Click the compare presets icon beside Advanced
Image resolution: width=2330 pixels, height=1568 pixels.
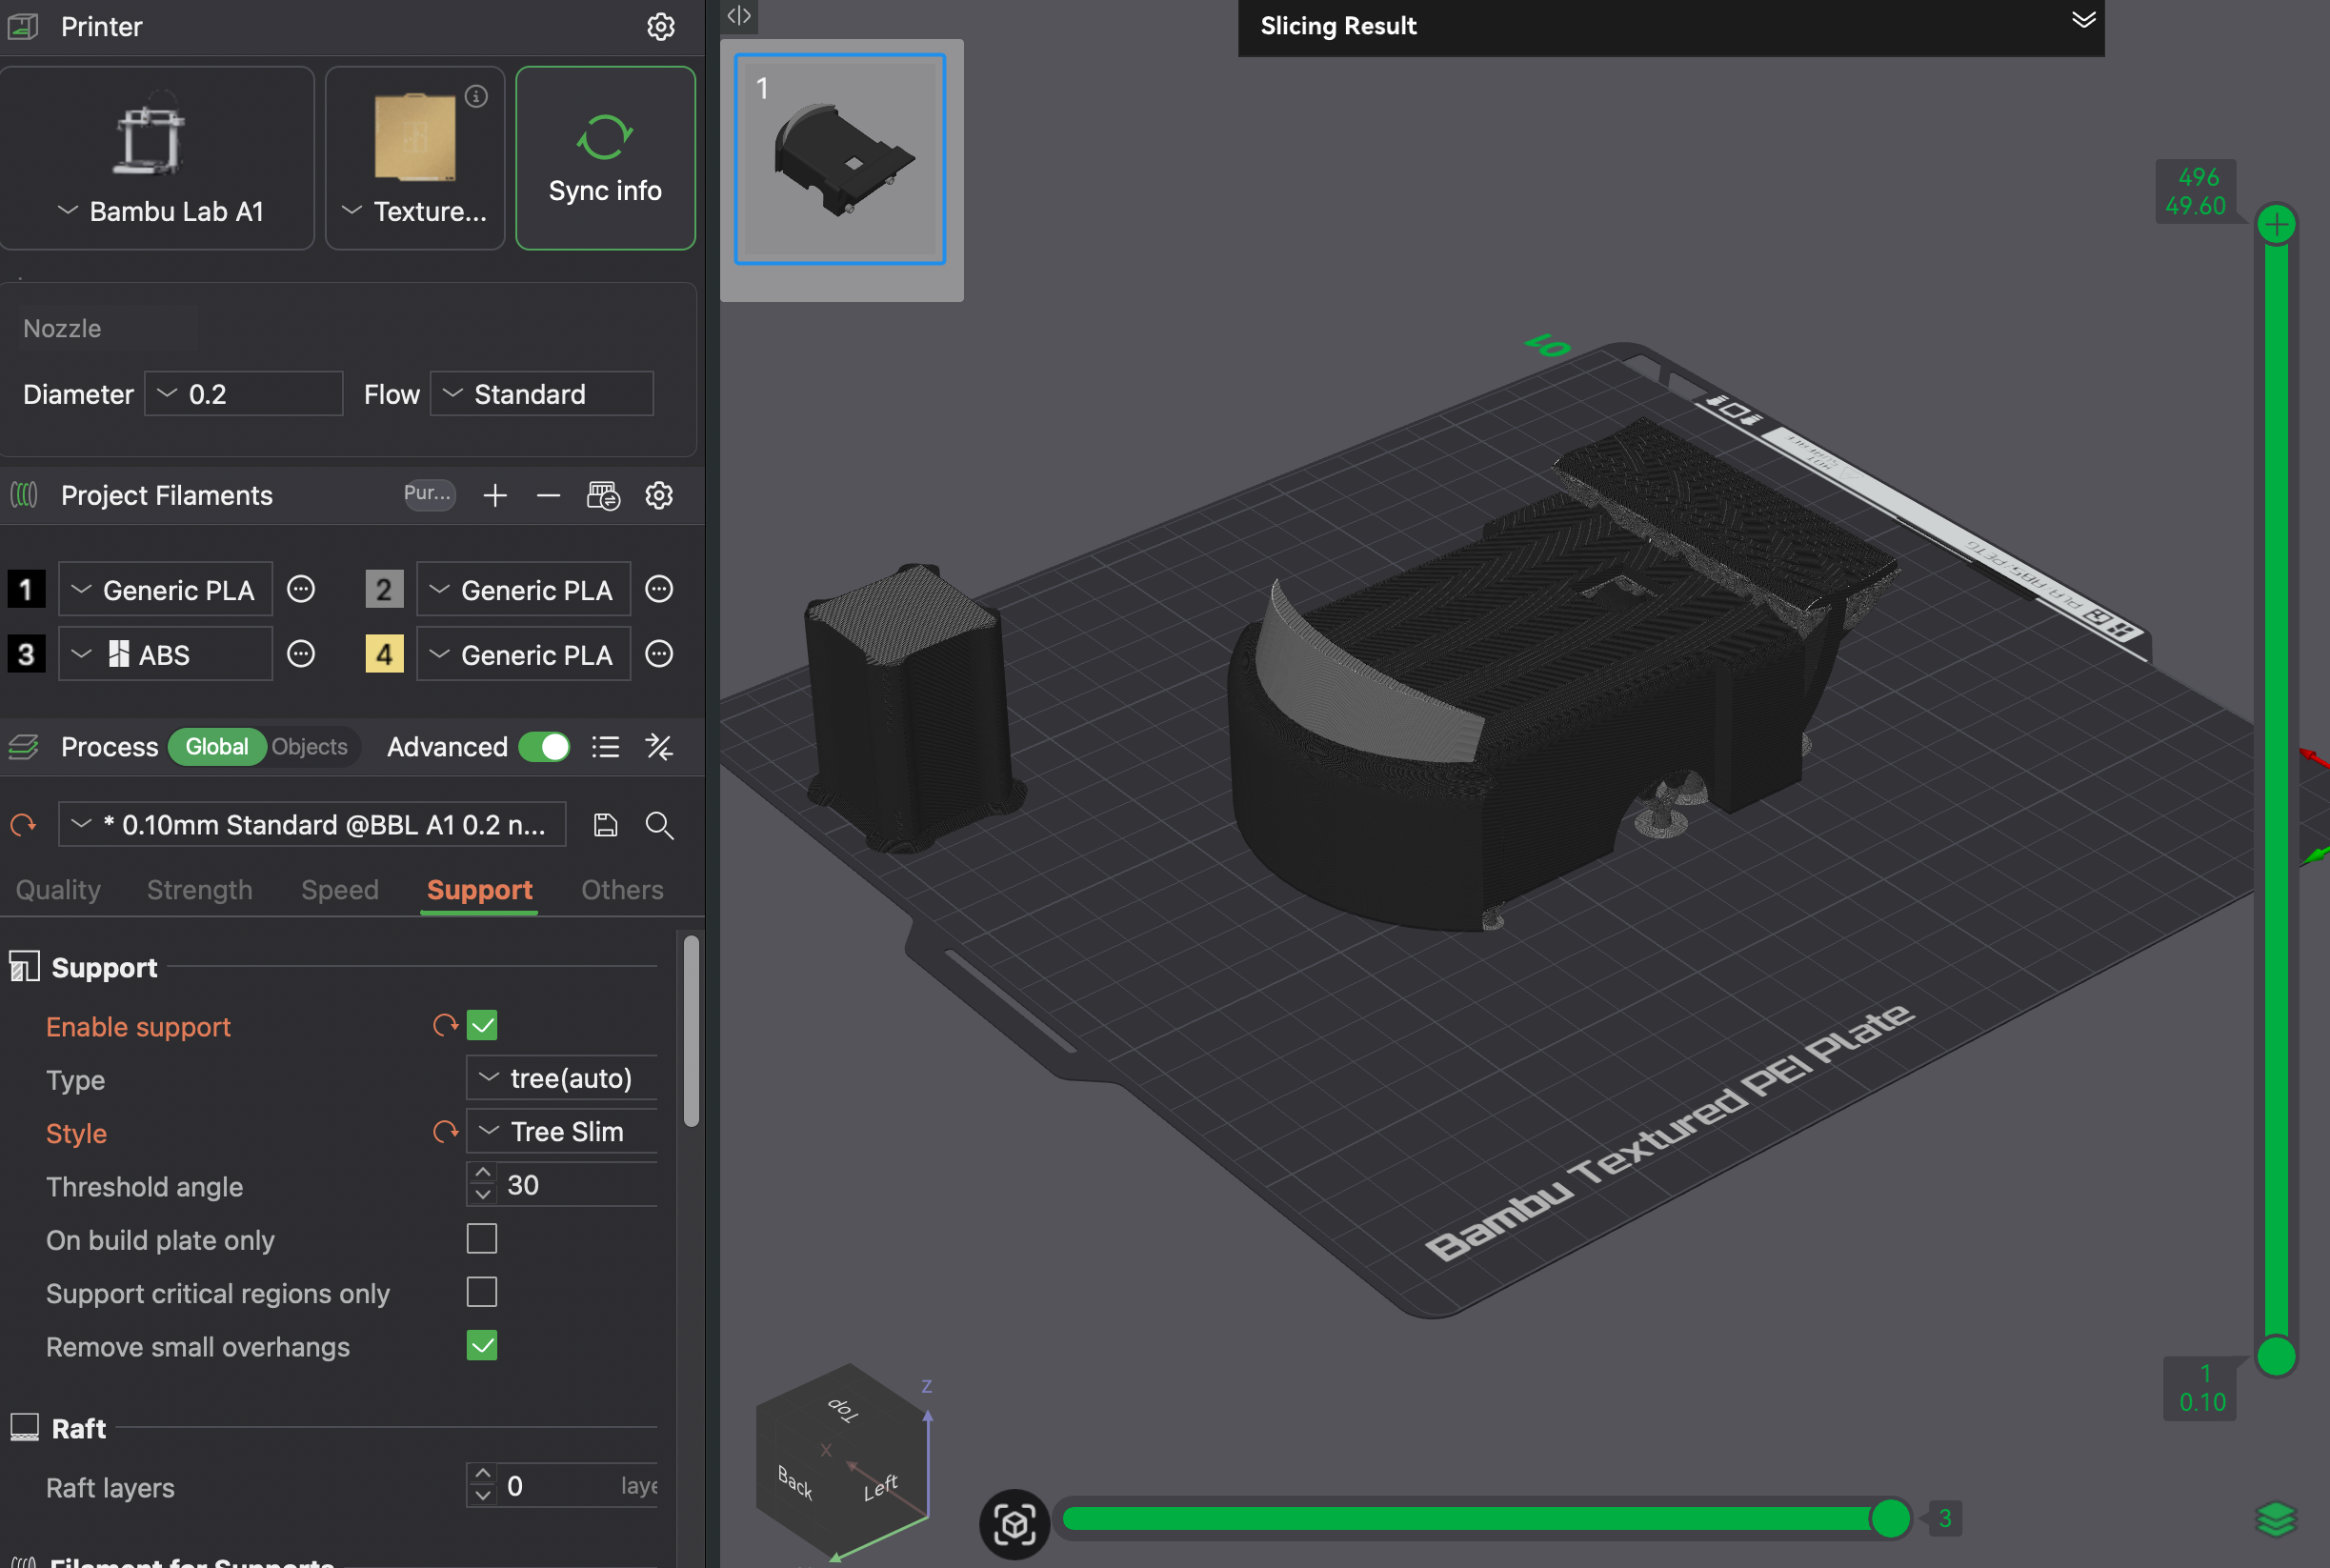pos(659,747)
